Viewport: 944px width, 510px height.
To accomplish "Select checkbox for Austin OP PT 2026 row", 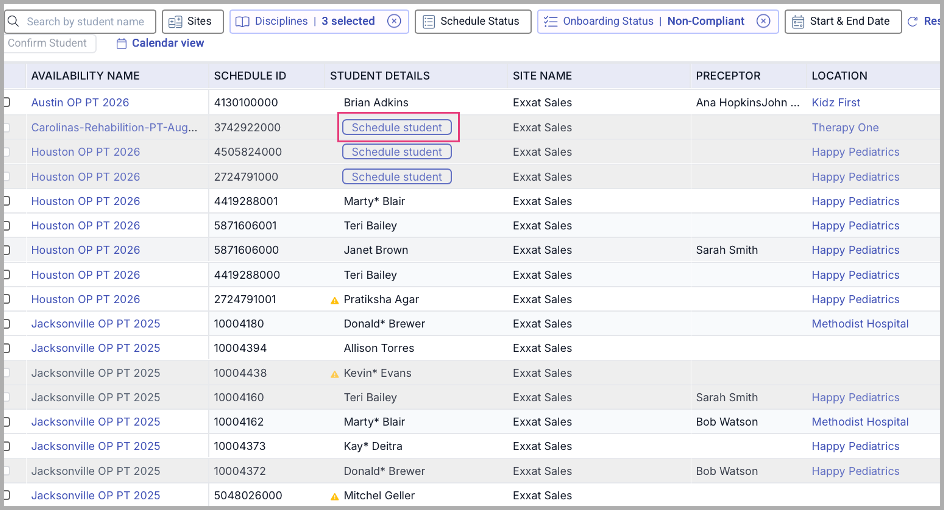I will (7, 102).
